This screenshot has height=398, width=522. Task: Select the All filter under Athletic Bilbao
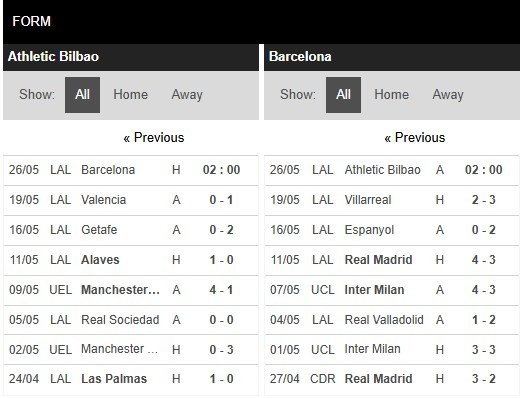(x=82, y=95)
